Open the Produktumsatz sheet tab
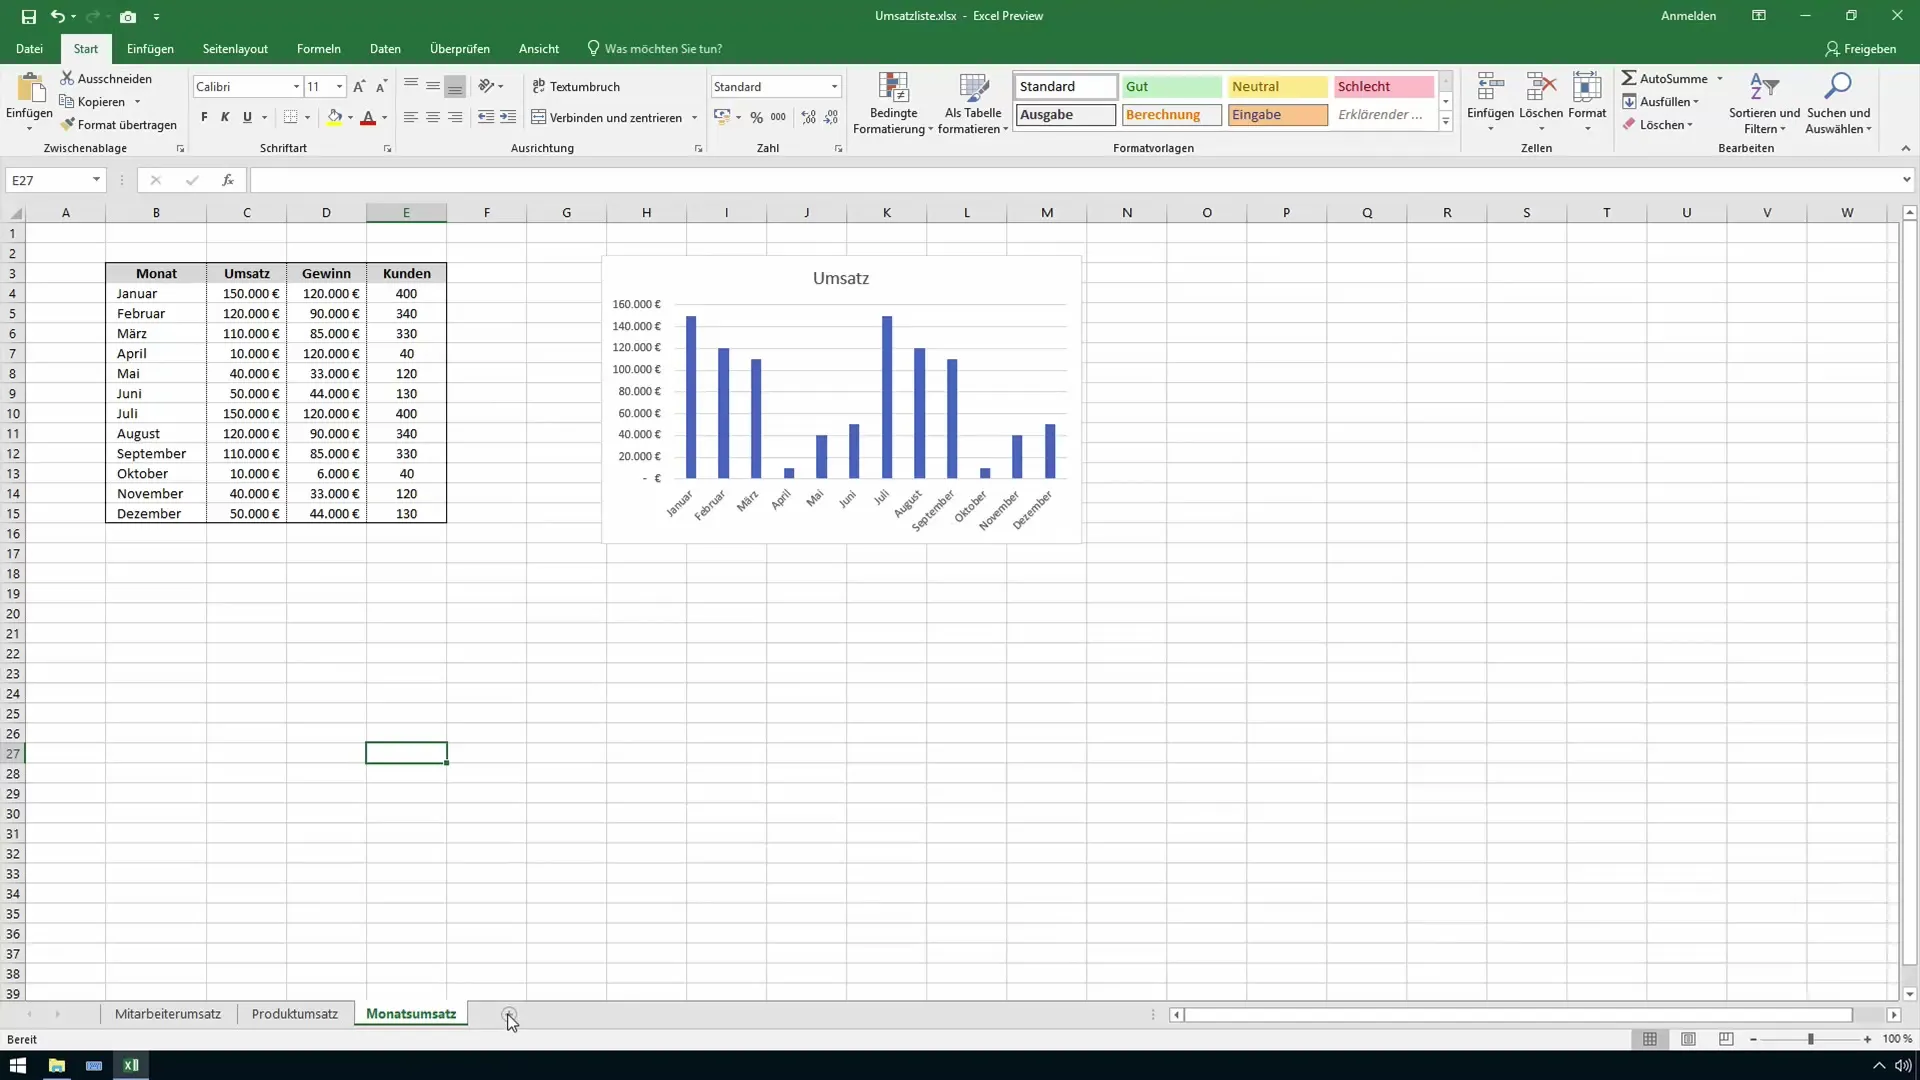1920x1080 pixels. (x=295, y=1014)
